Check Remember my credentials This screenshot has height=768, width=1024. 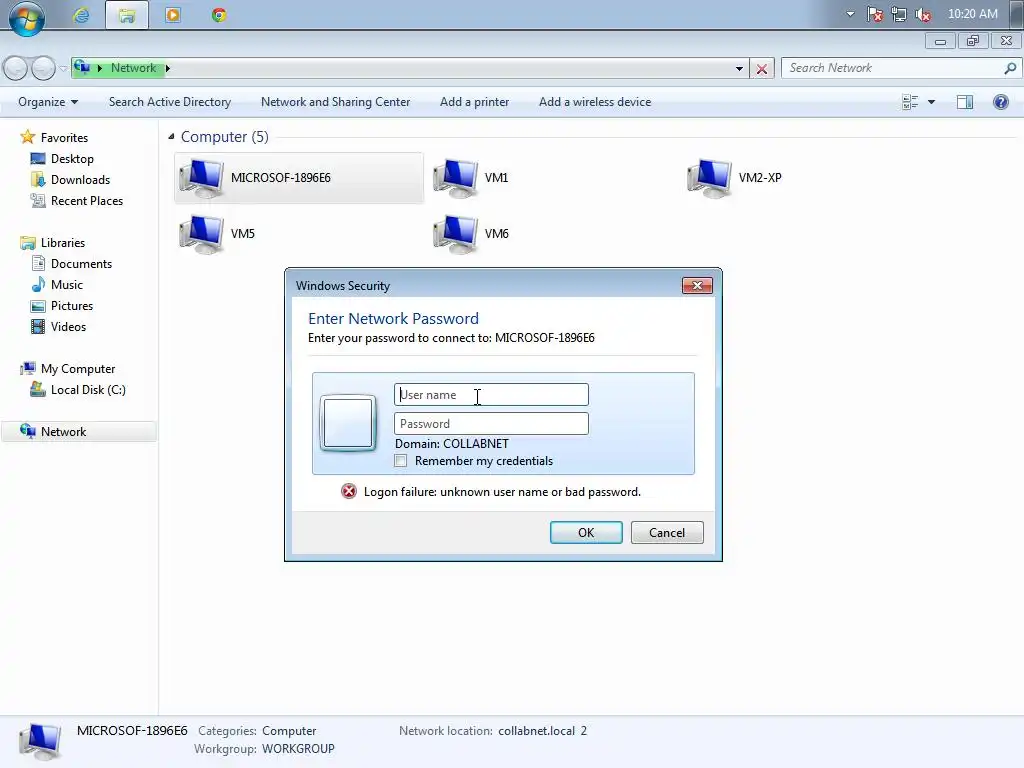point(400,461)
